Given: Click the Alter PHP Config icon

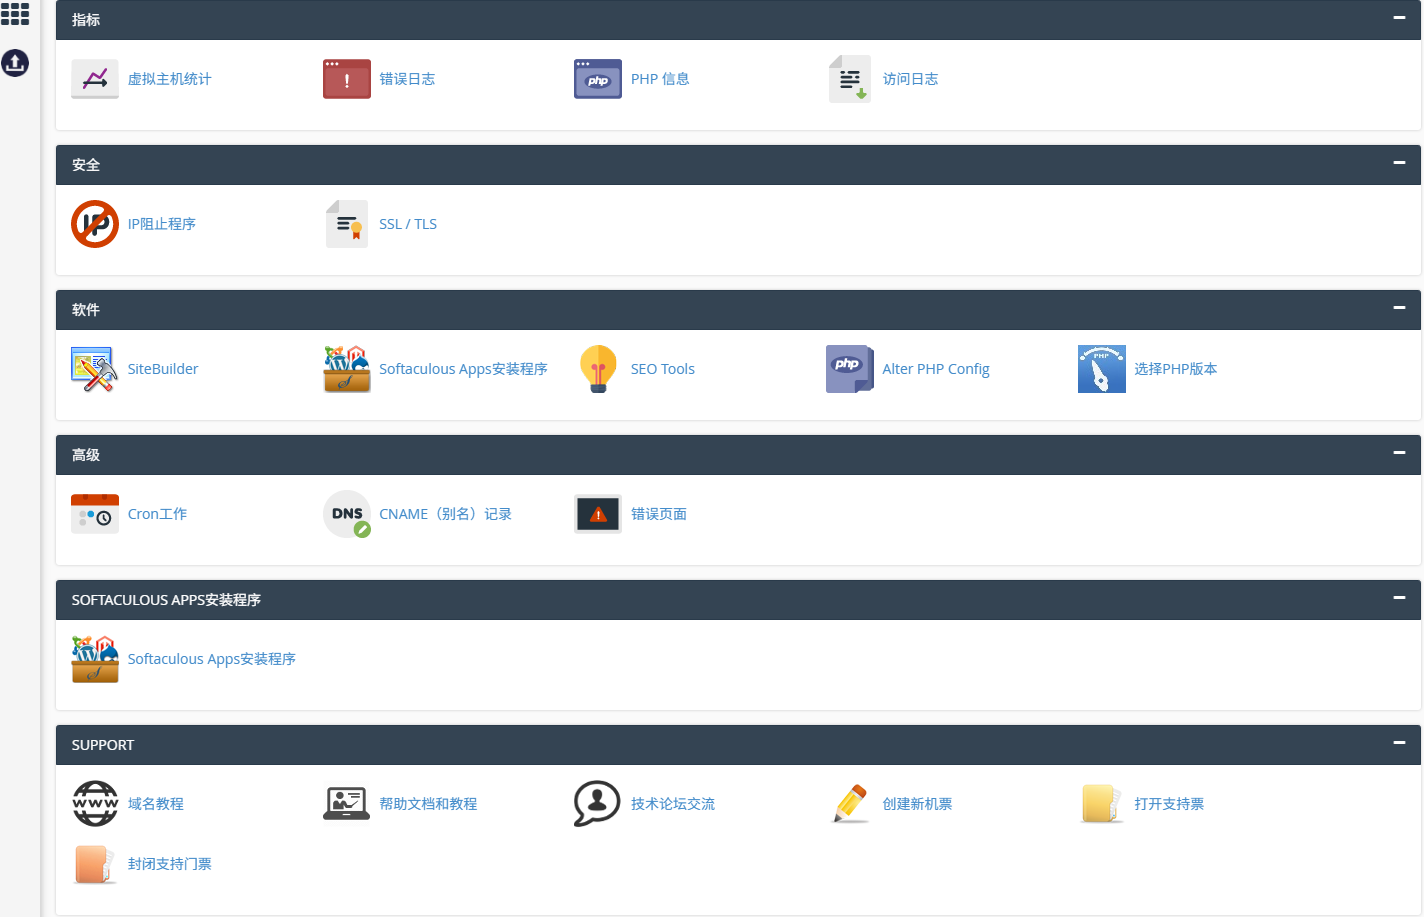Looking at the screenshot, I should click(849, 369).
